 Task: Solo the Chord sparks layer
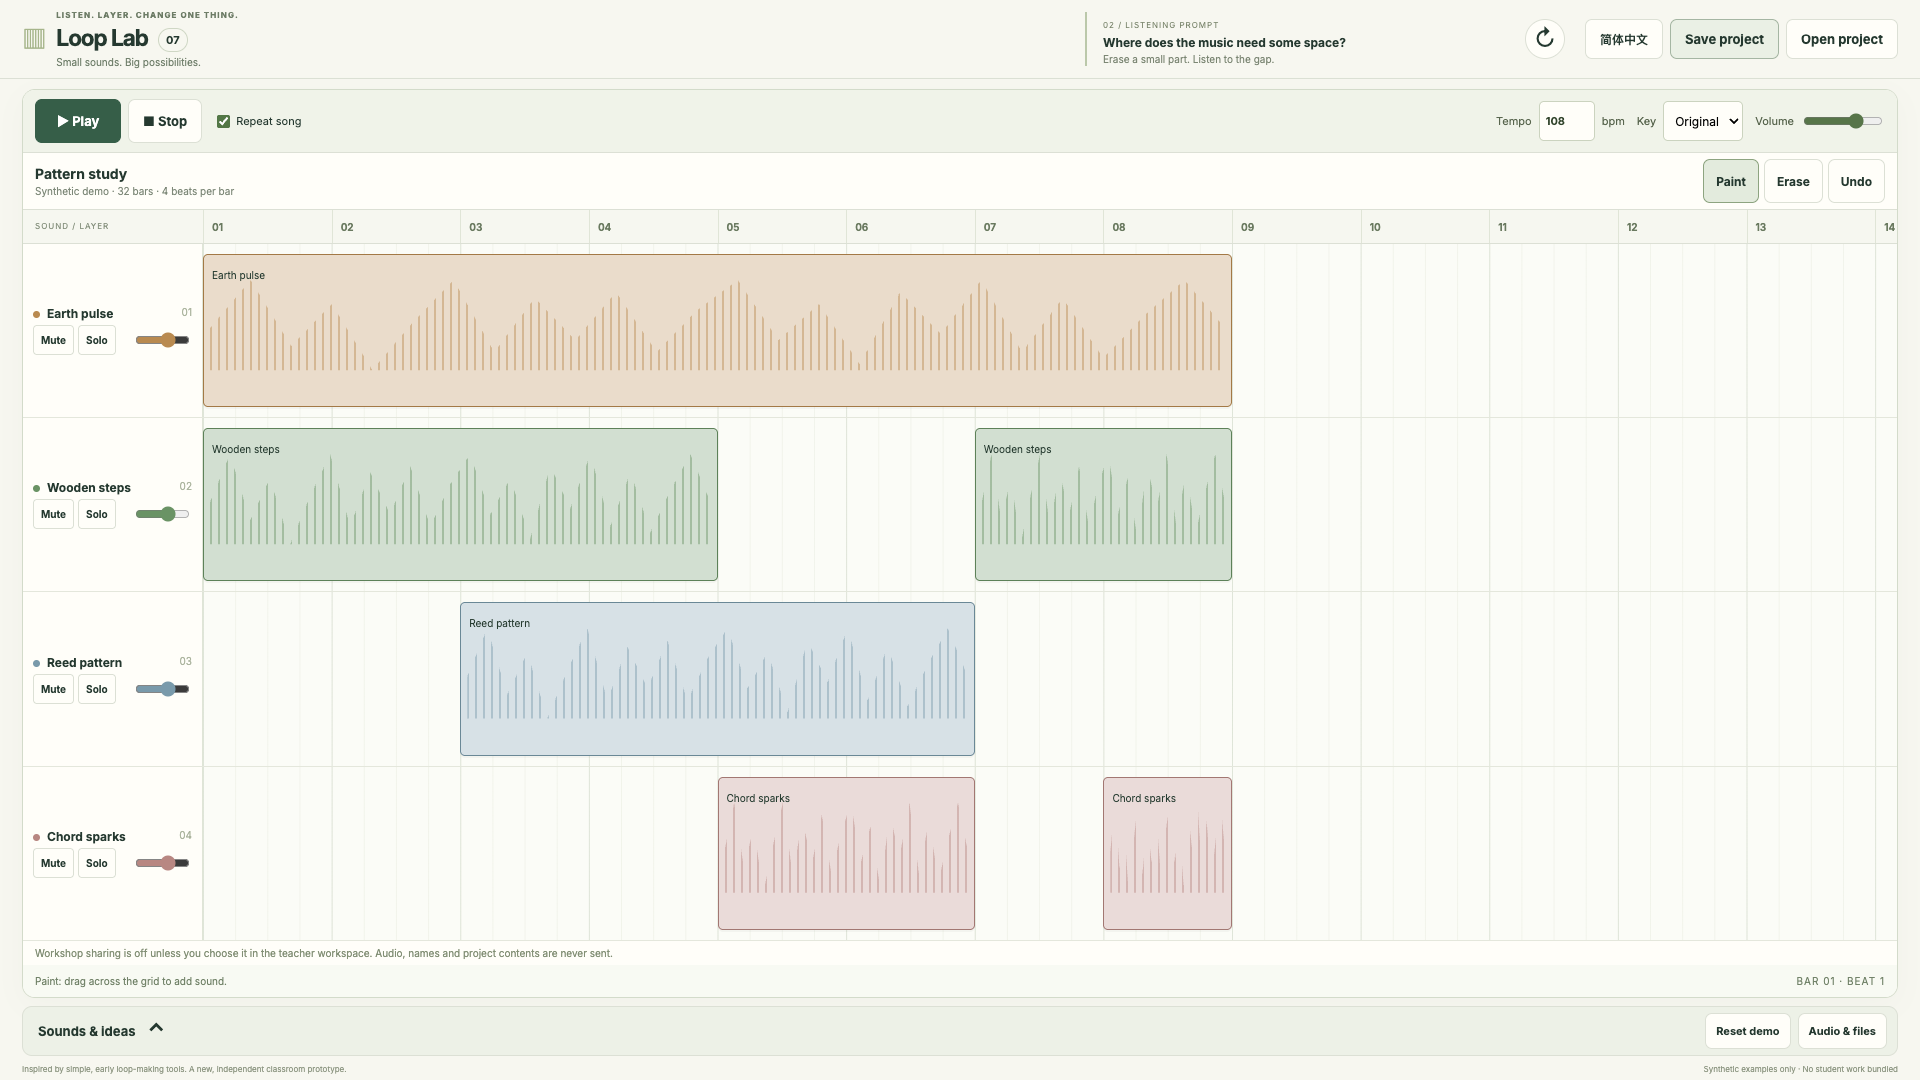(97, 863)
